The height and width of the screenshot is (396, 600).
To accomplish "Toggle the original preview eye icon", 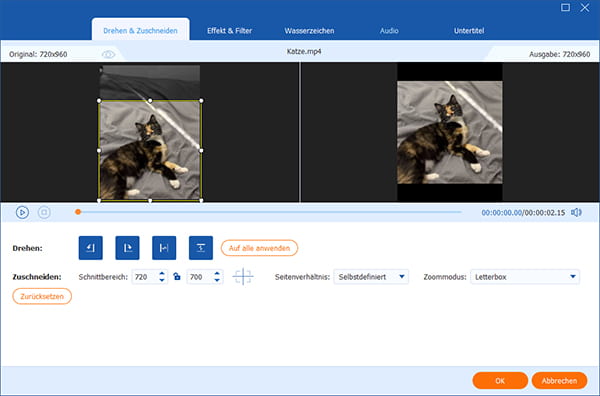I will point(108,54).
